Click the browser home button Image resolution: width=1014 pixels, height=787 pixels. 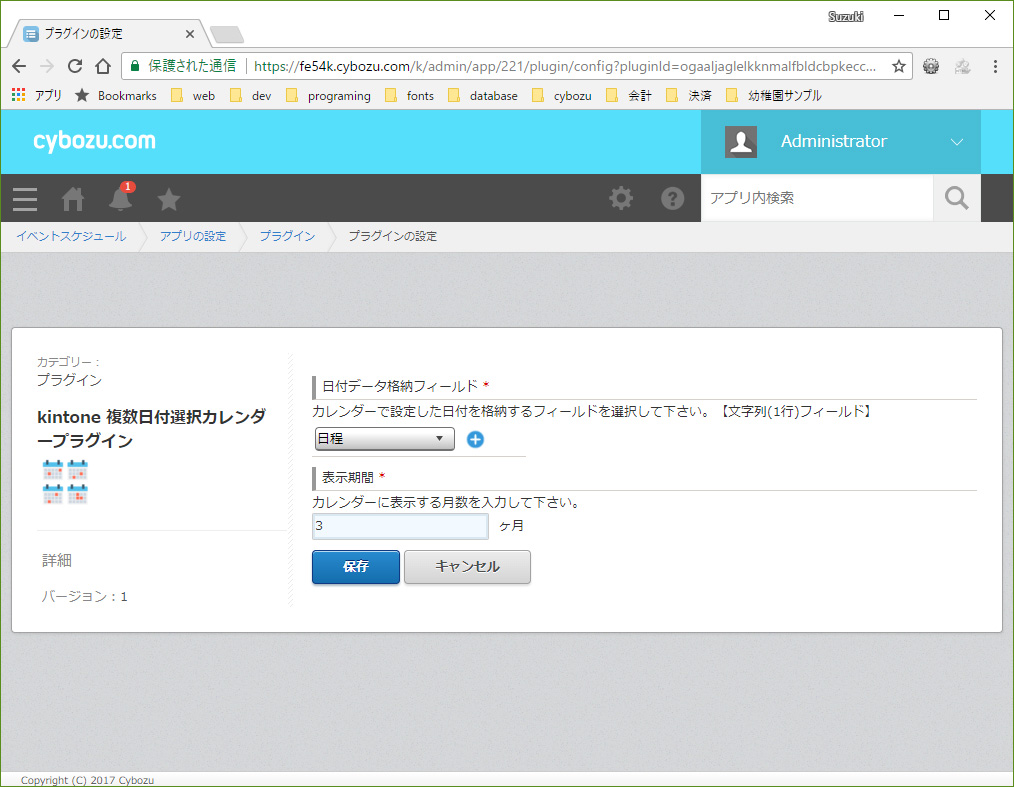103,66
